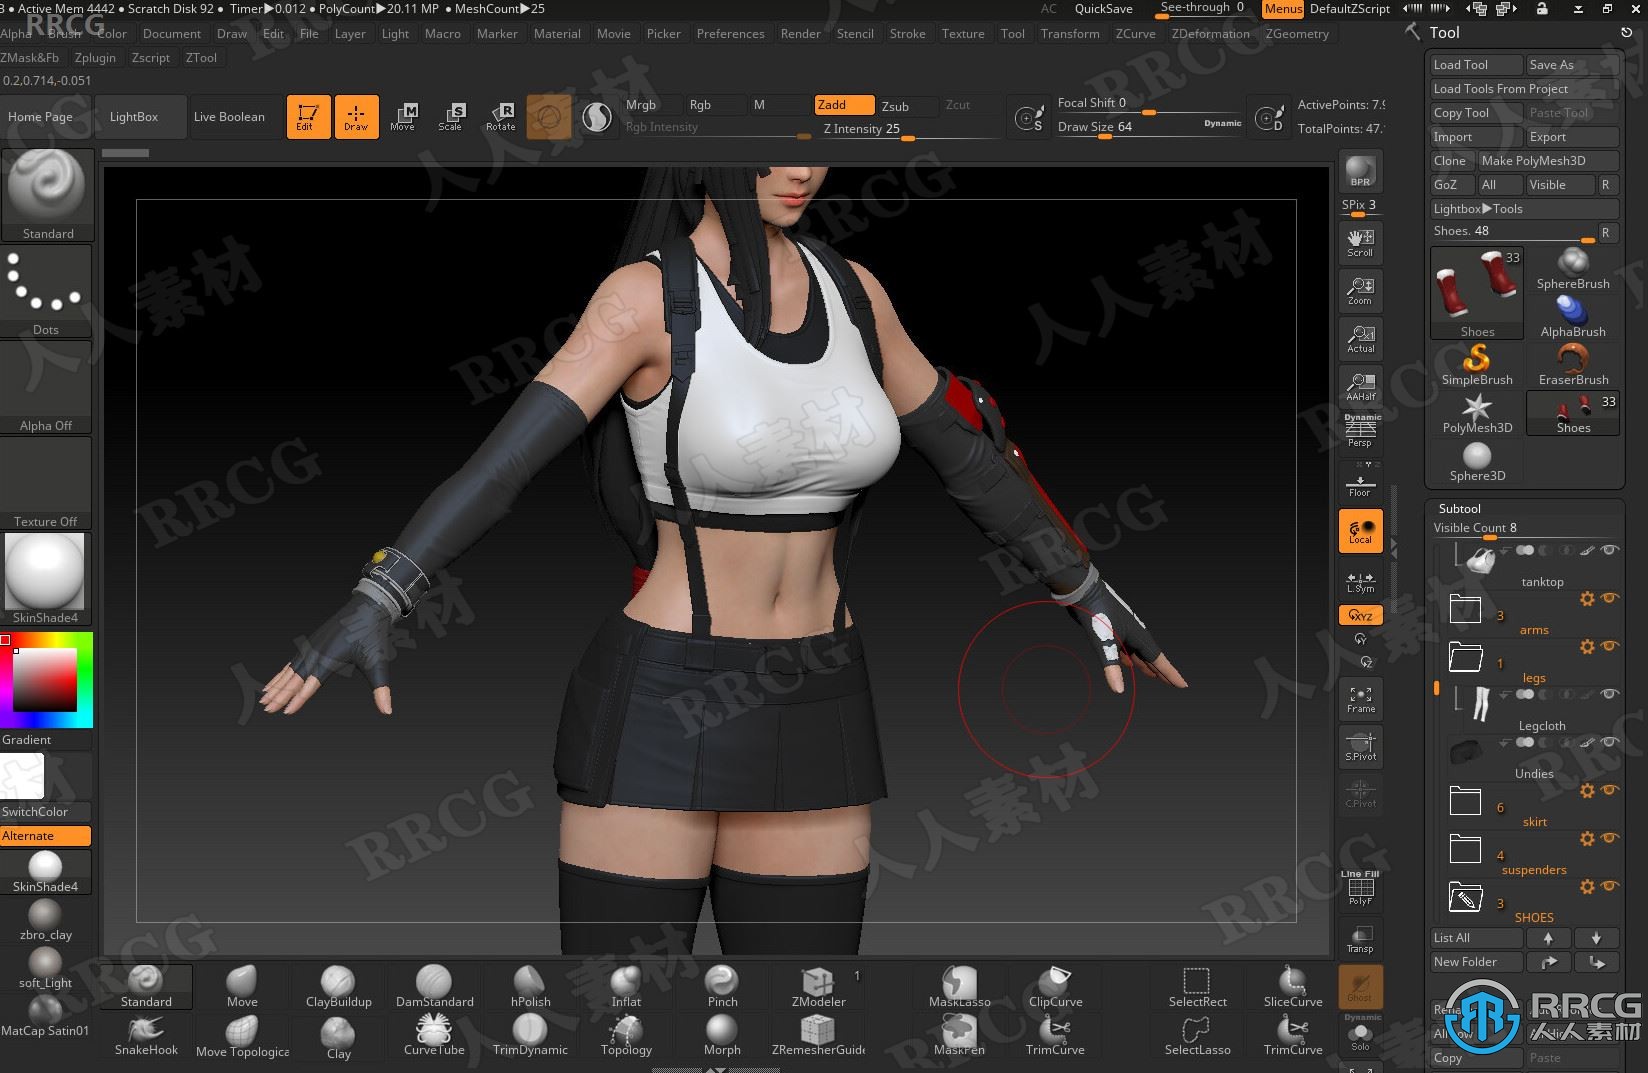
Task: Pick a color in the color picker
Action: point(46,680)
